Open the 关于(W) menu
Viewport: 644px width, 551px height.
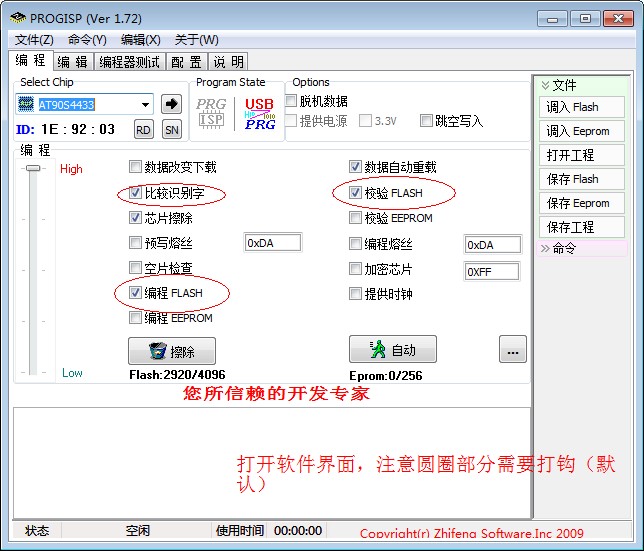coord(197,40)
